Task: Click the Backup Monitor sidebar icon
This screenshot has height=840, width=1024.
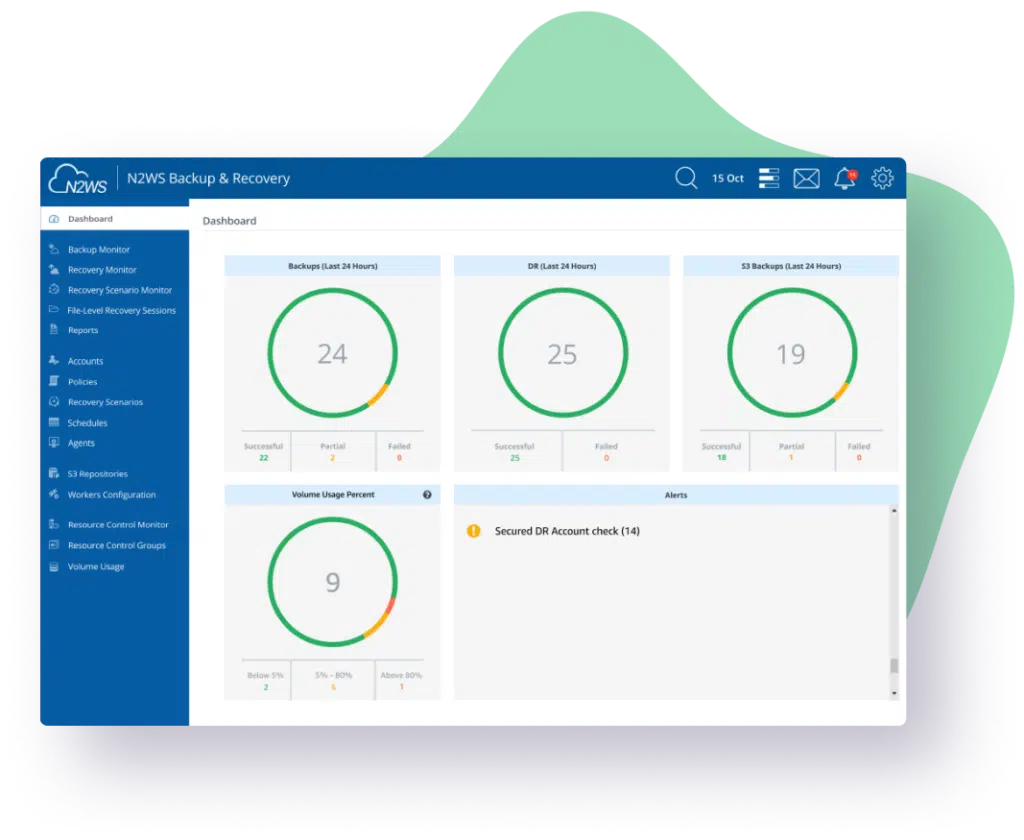Action: pos(54,249)
